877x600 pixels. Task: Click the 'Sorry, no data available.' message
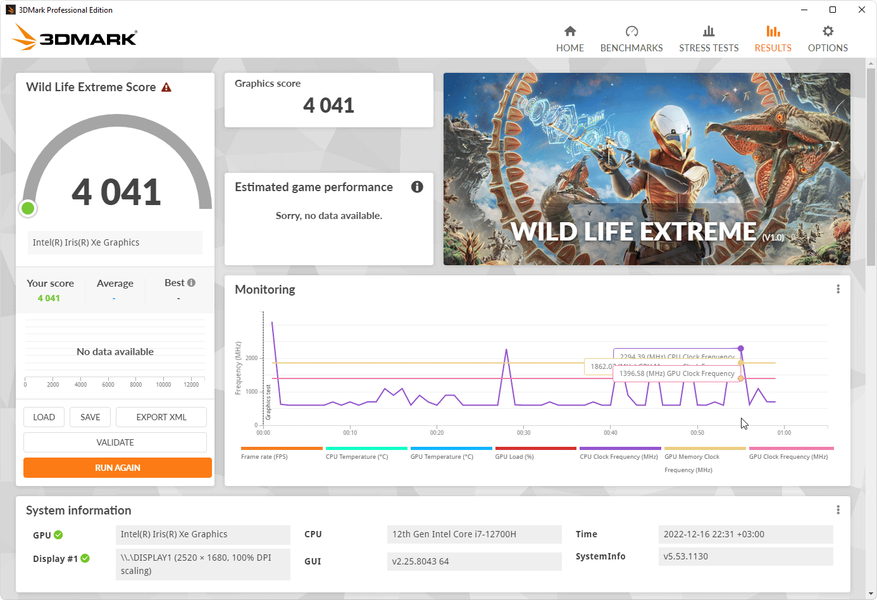pos(329,216)
